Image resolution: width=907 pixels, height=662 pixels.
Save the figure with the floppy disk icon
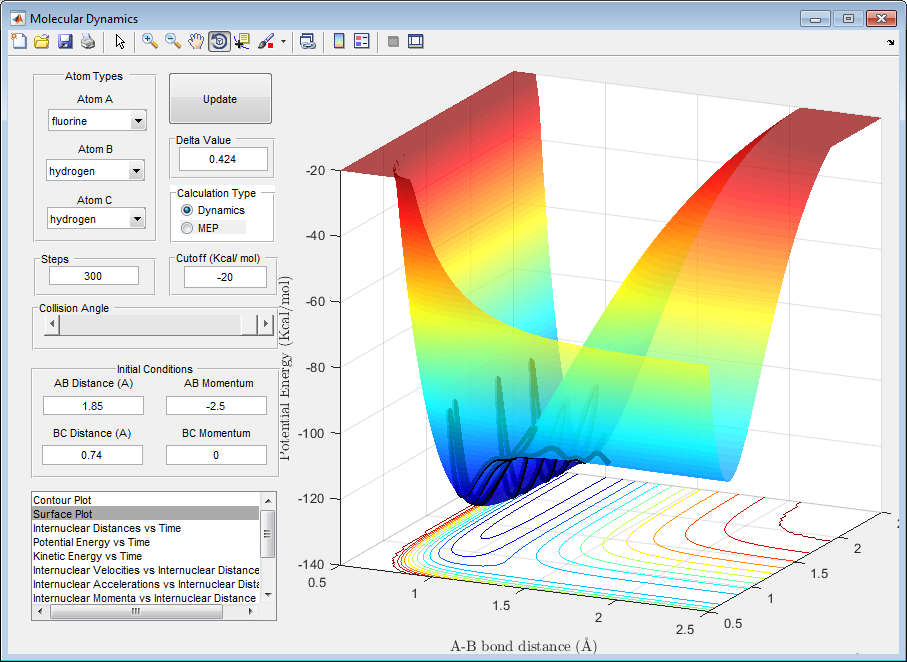click(65, 41)
